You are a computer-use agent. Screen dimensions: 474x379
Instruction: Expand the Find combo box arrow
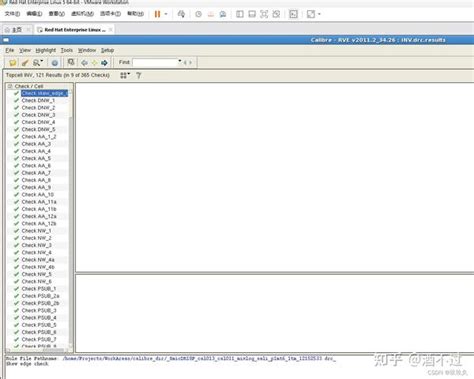tap(180, 61)
